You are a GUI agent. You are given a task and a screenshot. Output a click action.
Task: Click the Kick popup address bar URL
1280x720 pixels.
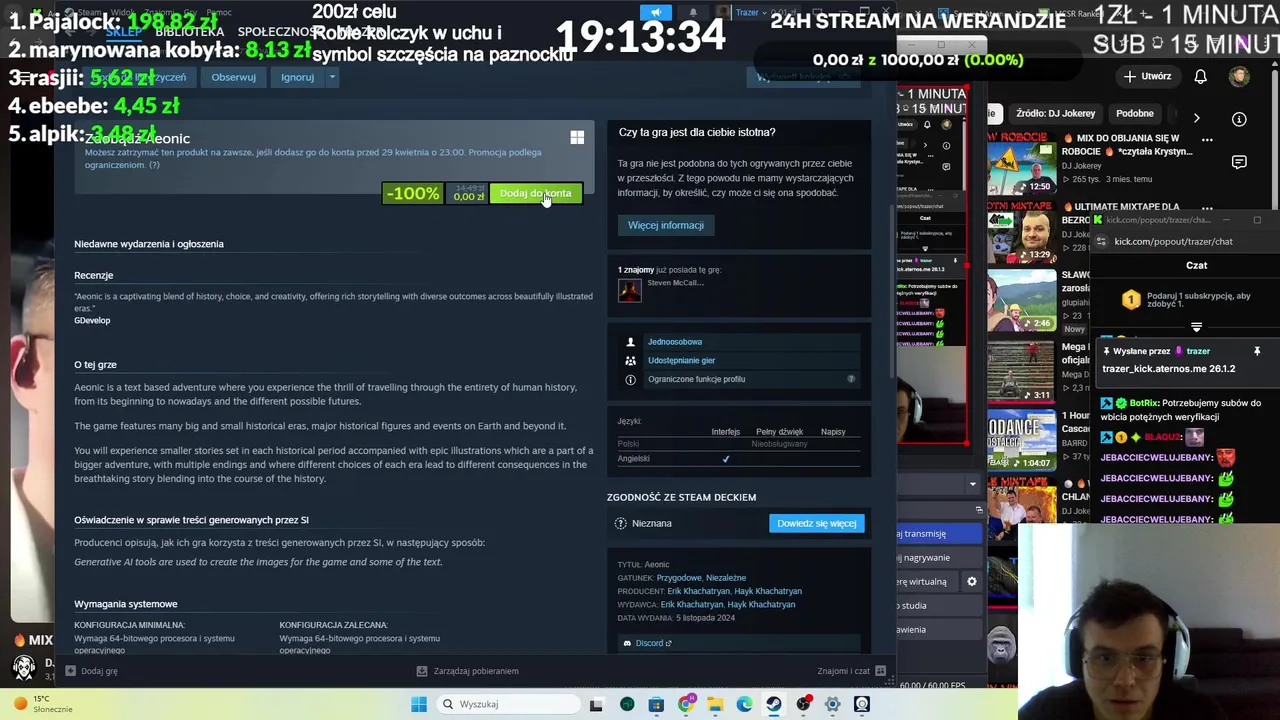pos(1173,241)
